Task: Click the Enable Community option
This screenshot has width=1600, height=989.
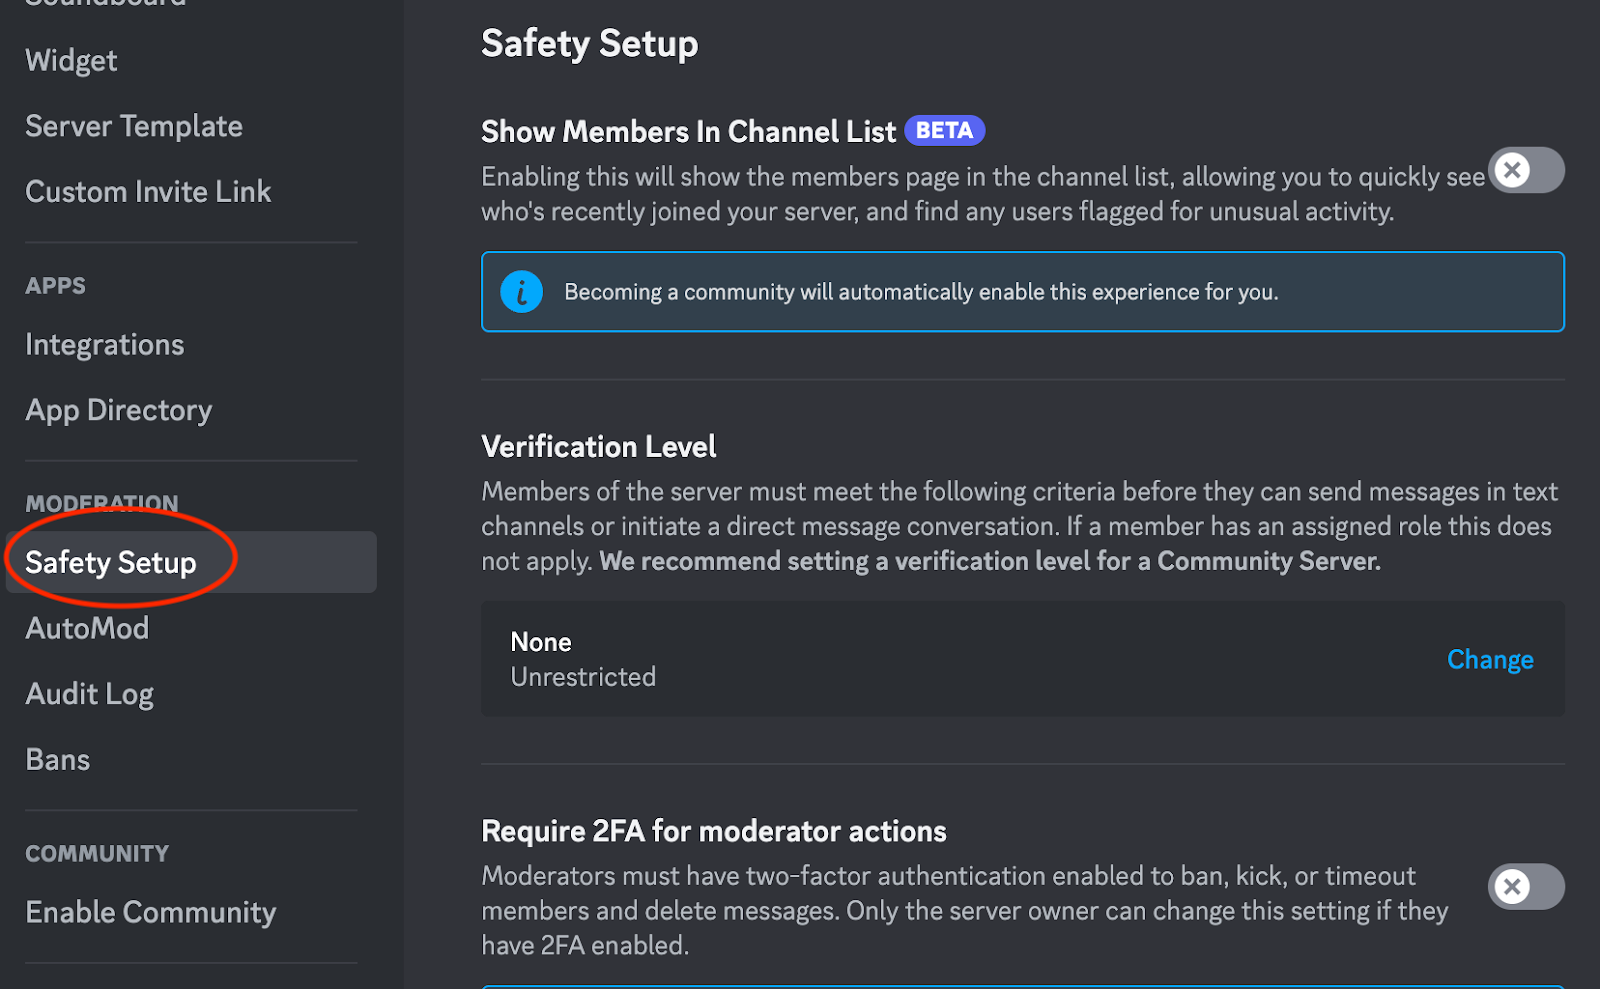Action: pos(150,911)
